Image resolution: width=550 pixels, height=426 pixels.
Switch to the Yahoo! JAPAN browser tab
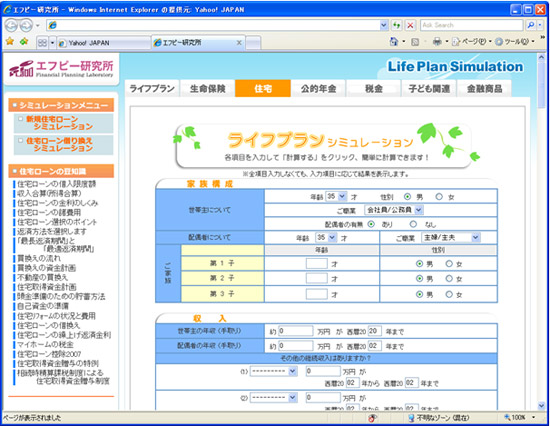coord(104,43)
